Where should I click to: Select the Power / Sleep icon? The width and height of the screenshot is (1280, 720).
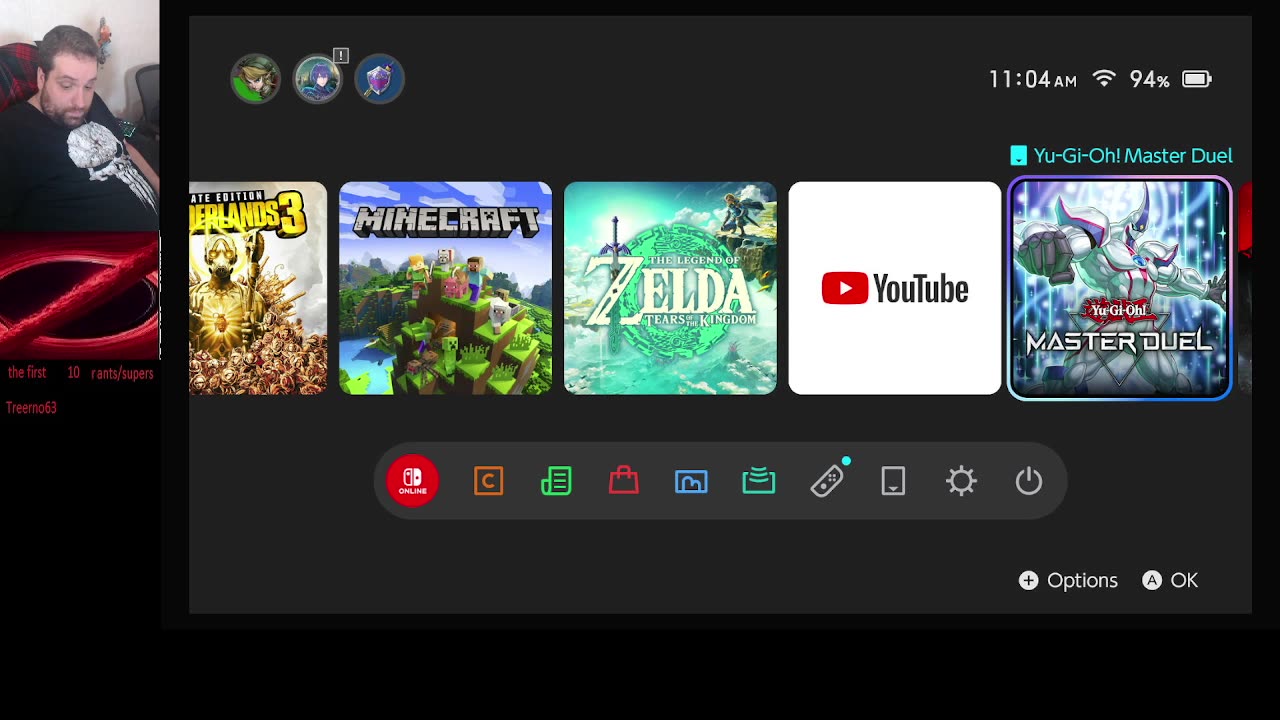coord(1029,481)
